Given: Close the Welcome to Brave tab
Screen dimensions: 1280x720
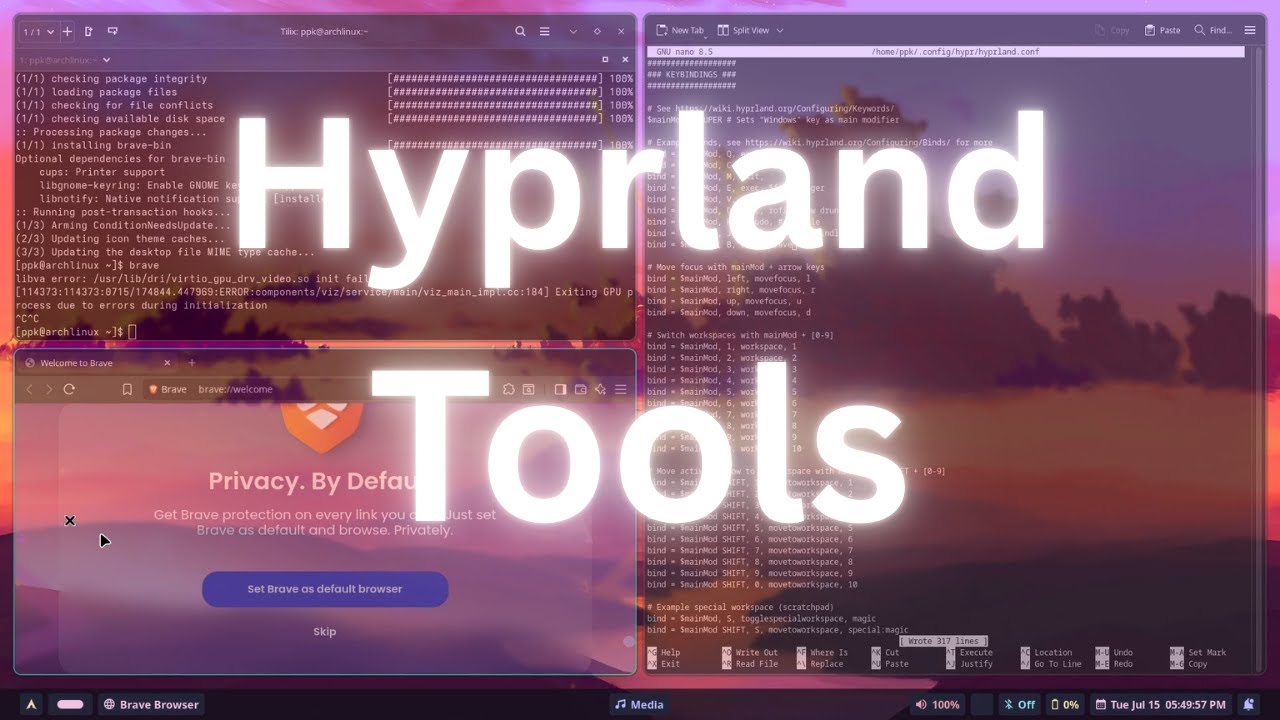Looking at the screenshot, I should pos(167,363).
